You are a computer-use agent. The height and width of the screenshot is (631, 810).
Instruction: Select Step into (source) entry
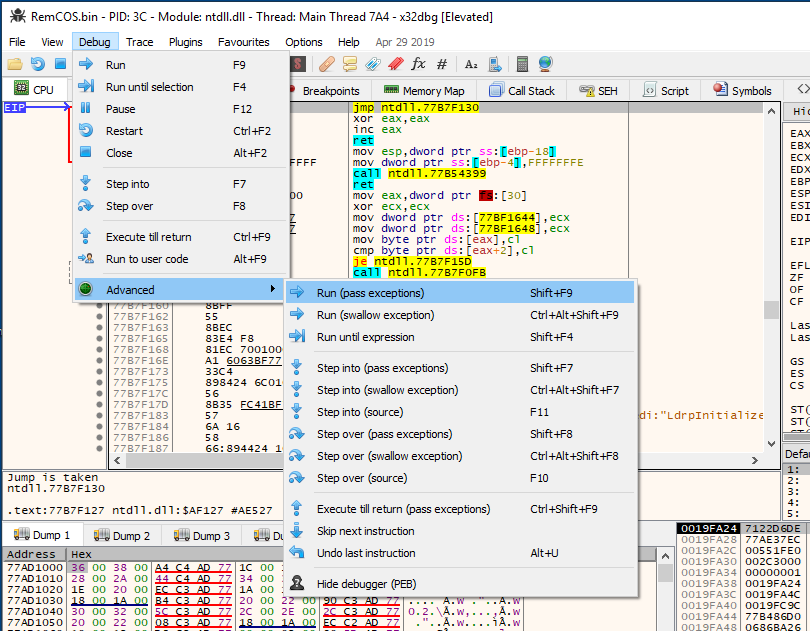[460, 412]
